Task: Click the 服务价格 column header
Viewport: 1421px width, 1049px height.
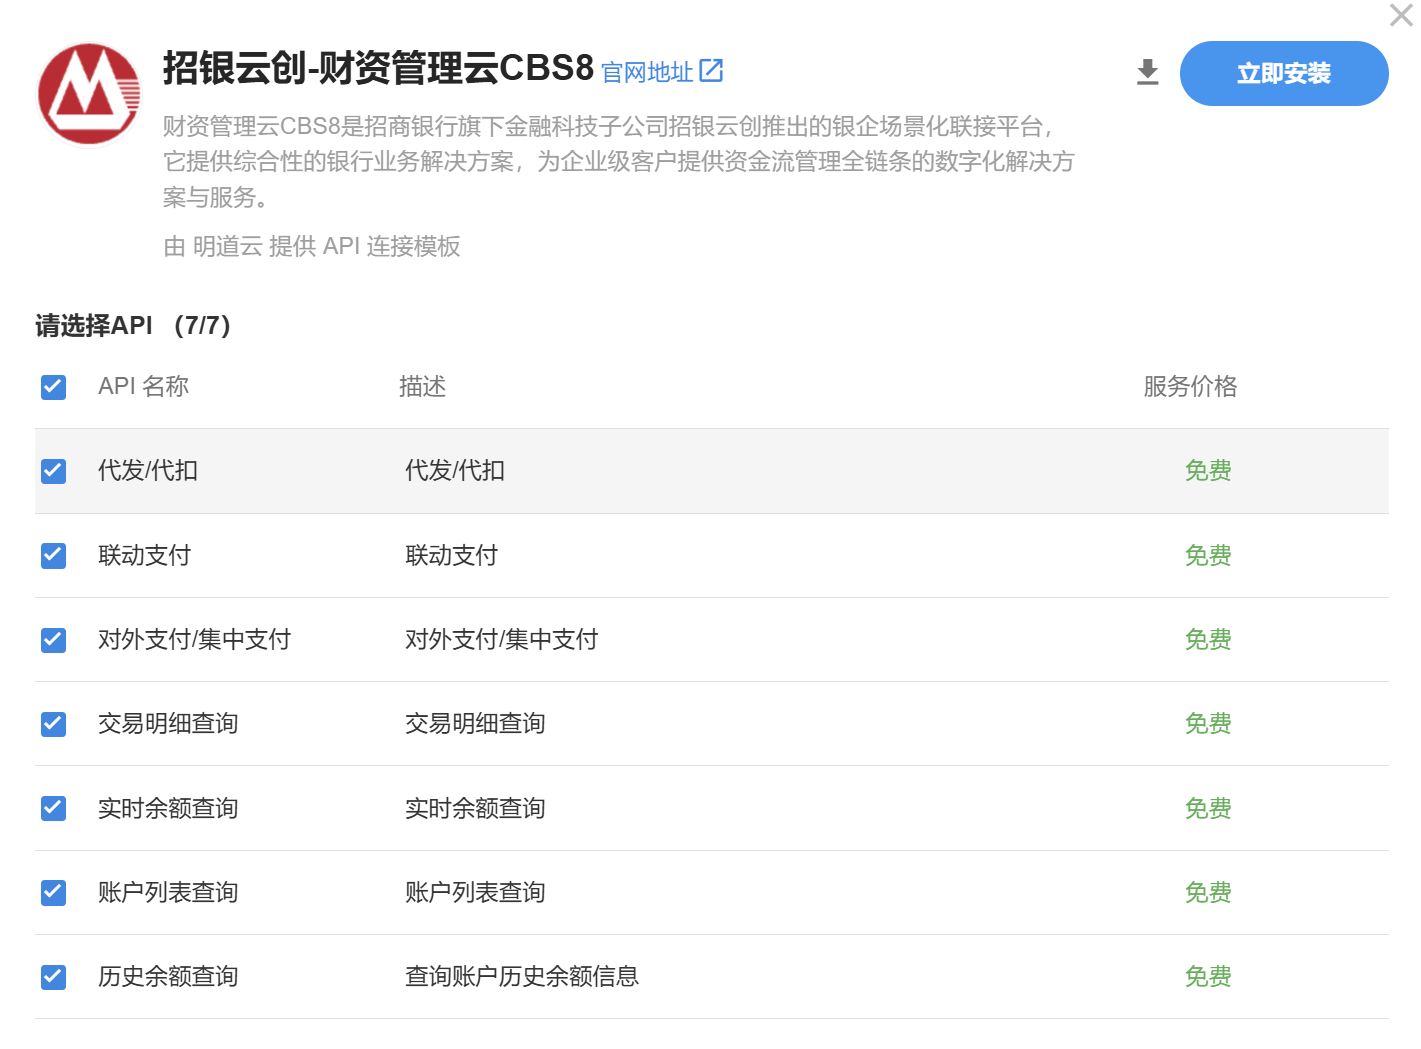Action: tap(1191, 387)
